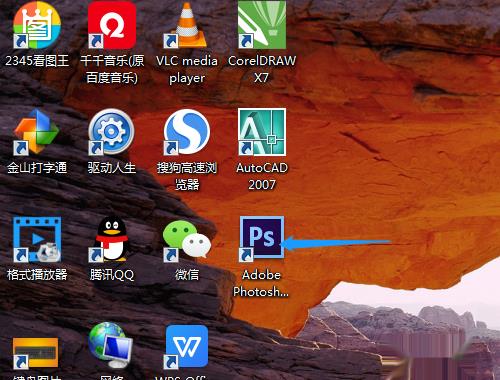Viewport: 500px width, 380px height.
Task: Click the "2345看图王" label text
Action: pos(37,61)
